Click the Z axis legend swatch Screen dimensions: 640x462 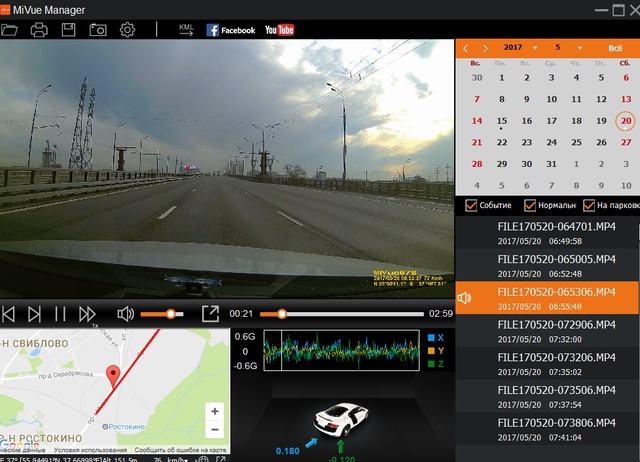tap(431, 364)
